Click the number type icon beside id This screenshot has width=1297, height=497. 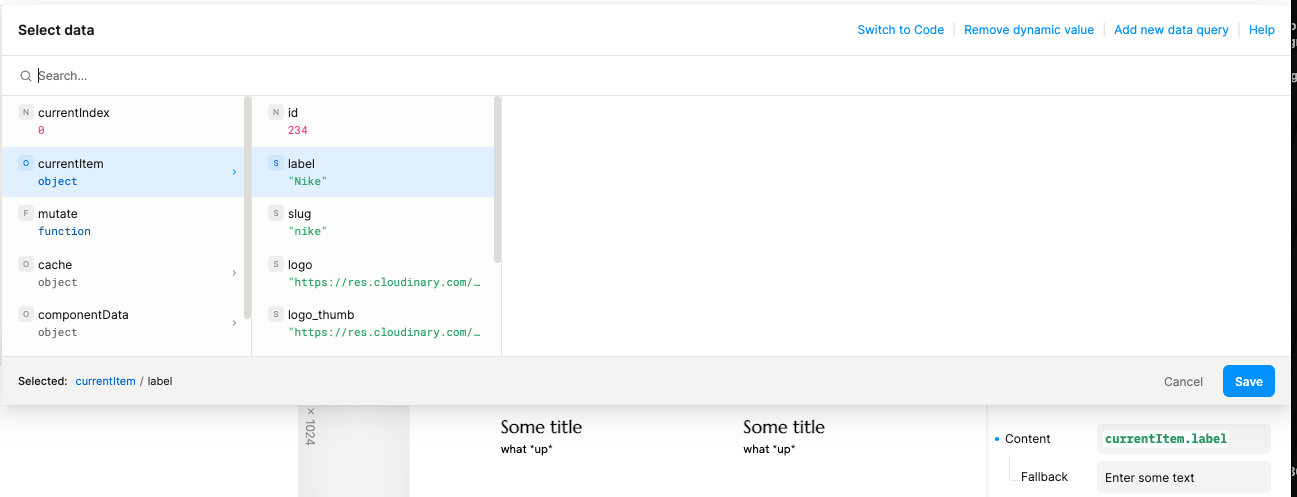click(x=276, y=113)
